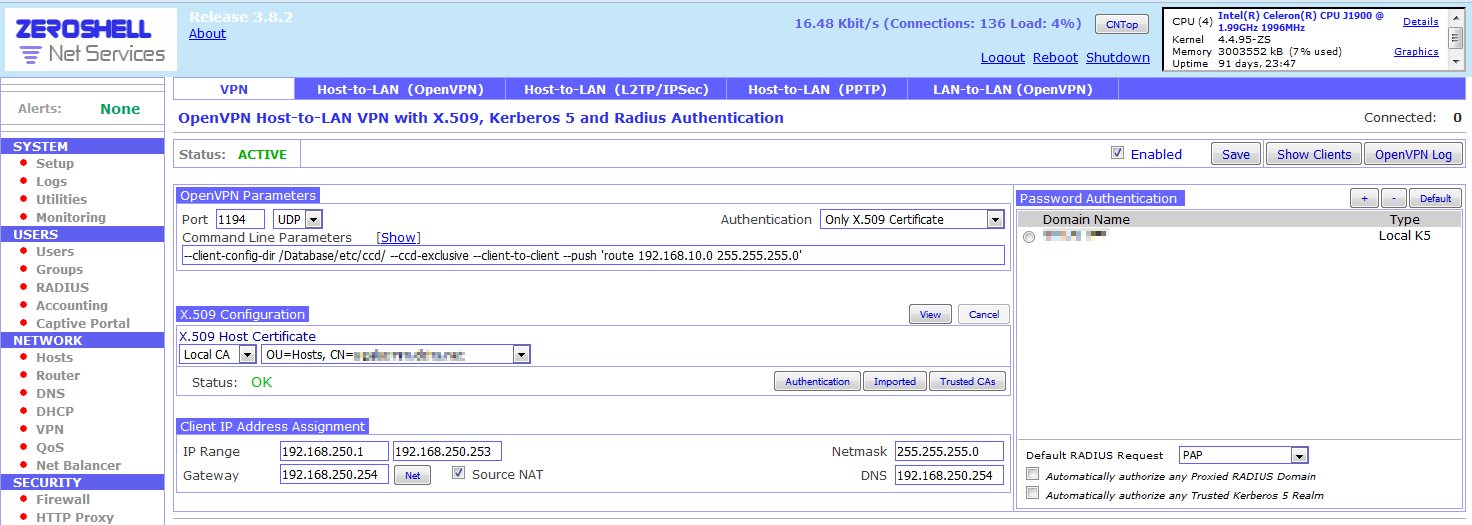Click the IP Range start field 192.168.250.1
1472x525 pixels.
click(x=334, y=451)
